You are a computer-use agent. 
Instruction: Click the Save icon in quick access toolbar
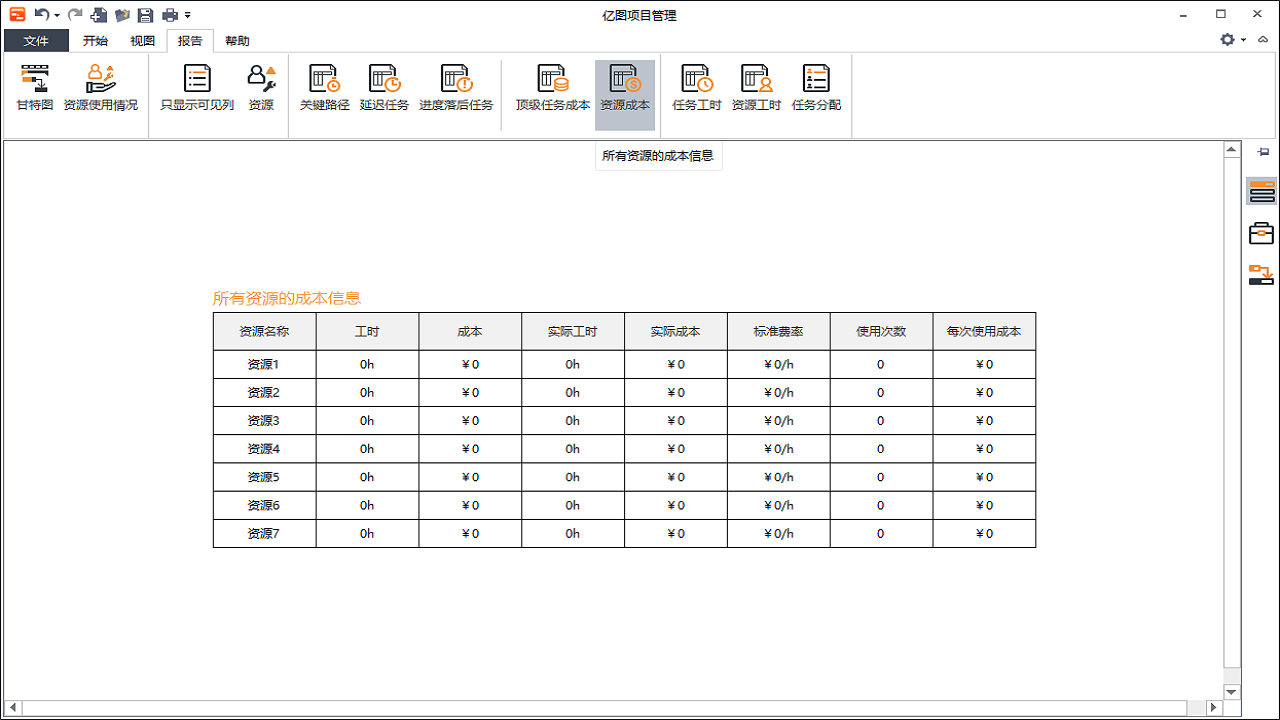tap(144, 15)
